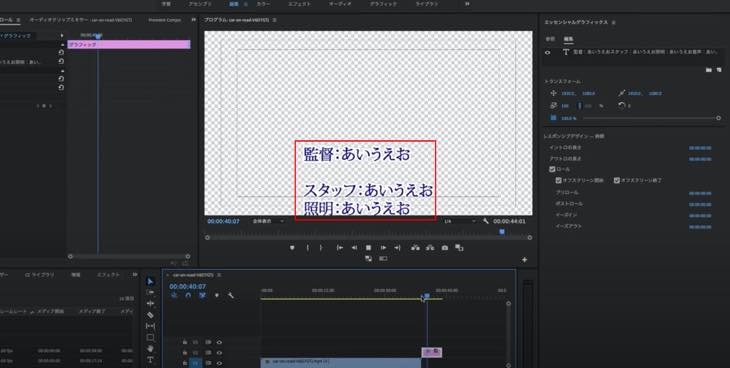Create a new layer in Essential Graphics
730x368 pixels.
719,70
